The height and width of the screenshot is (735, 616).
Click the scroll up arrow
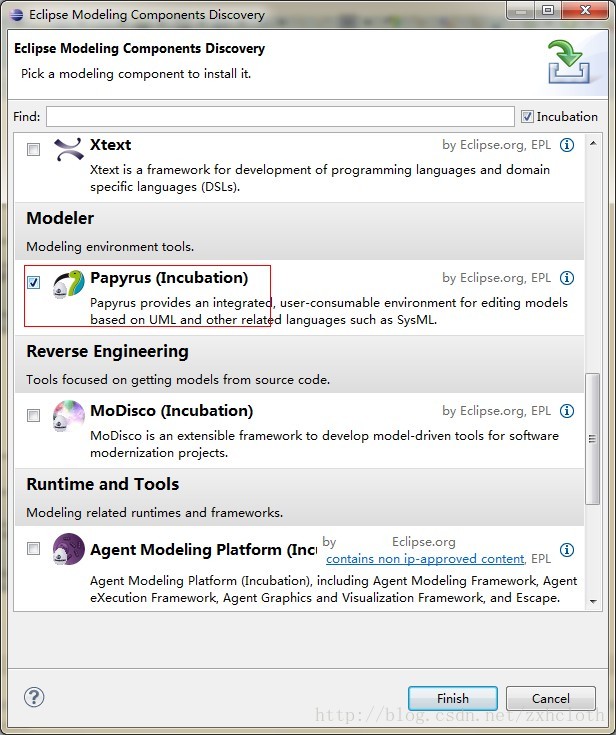pyautogui.click(x=593, y=143)
